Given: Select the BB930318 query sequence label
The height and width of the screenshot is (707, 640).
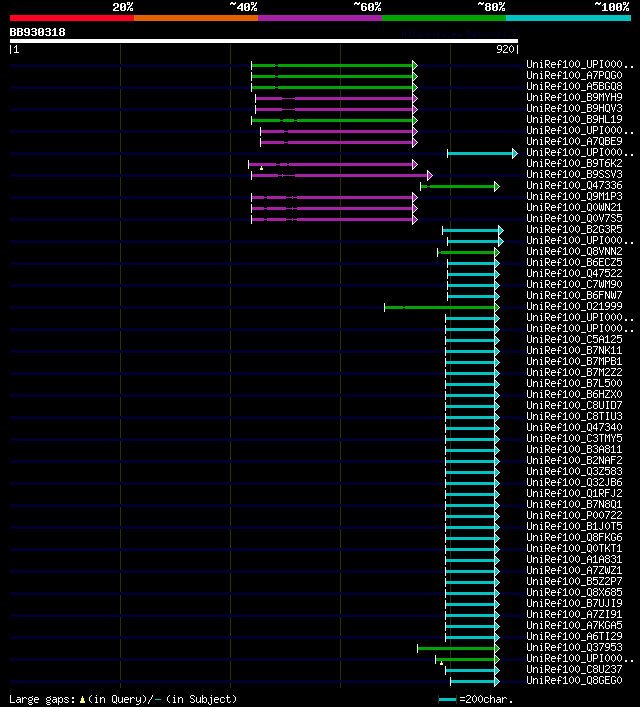Looking at the screenshot, I should pos(37,32).
